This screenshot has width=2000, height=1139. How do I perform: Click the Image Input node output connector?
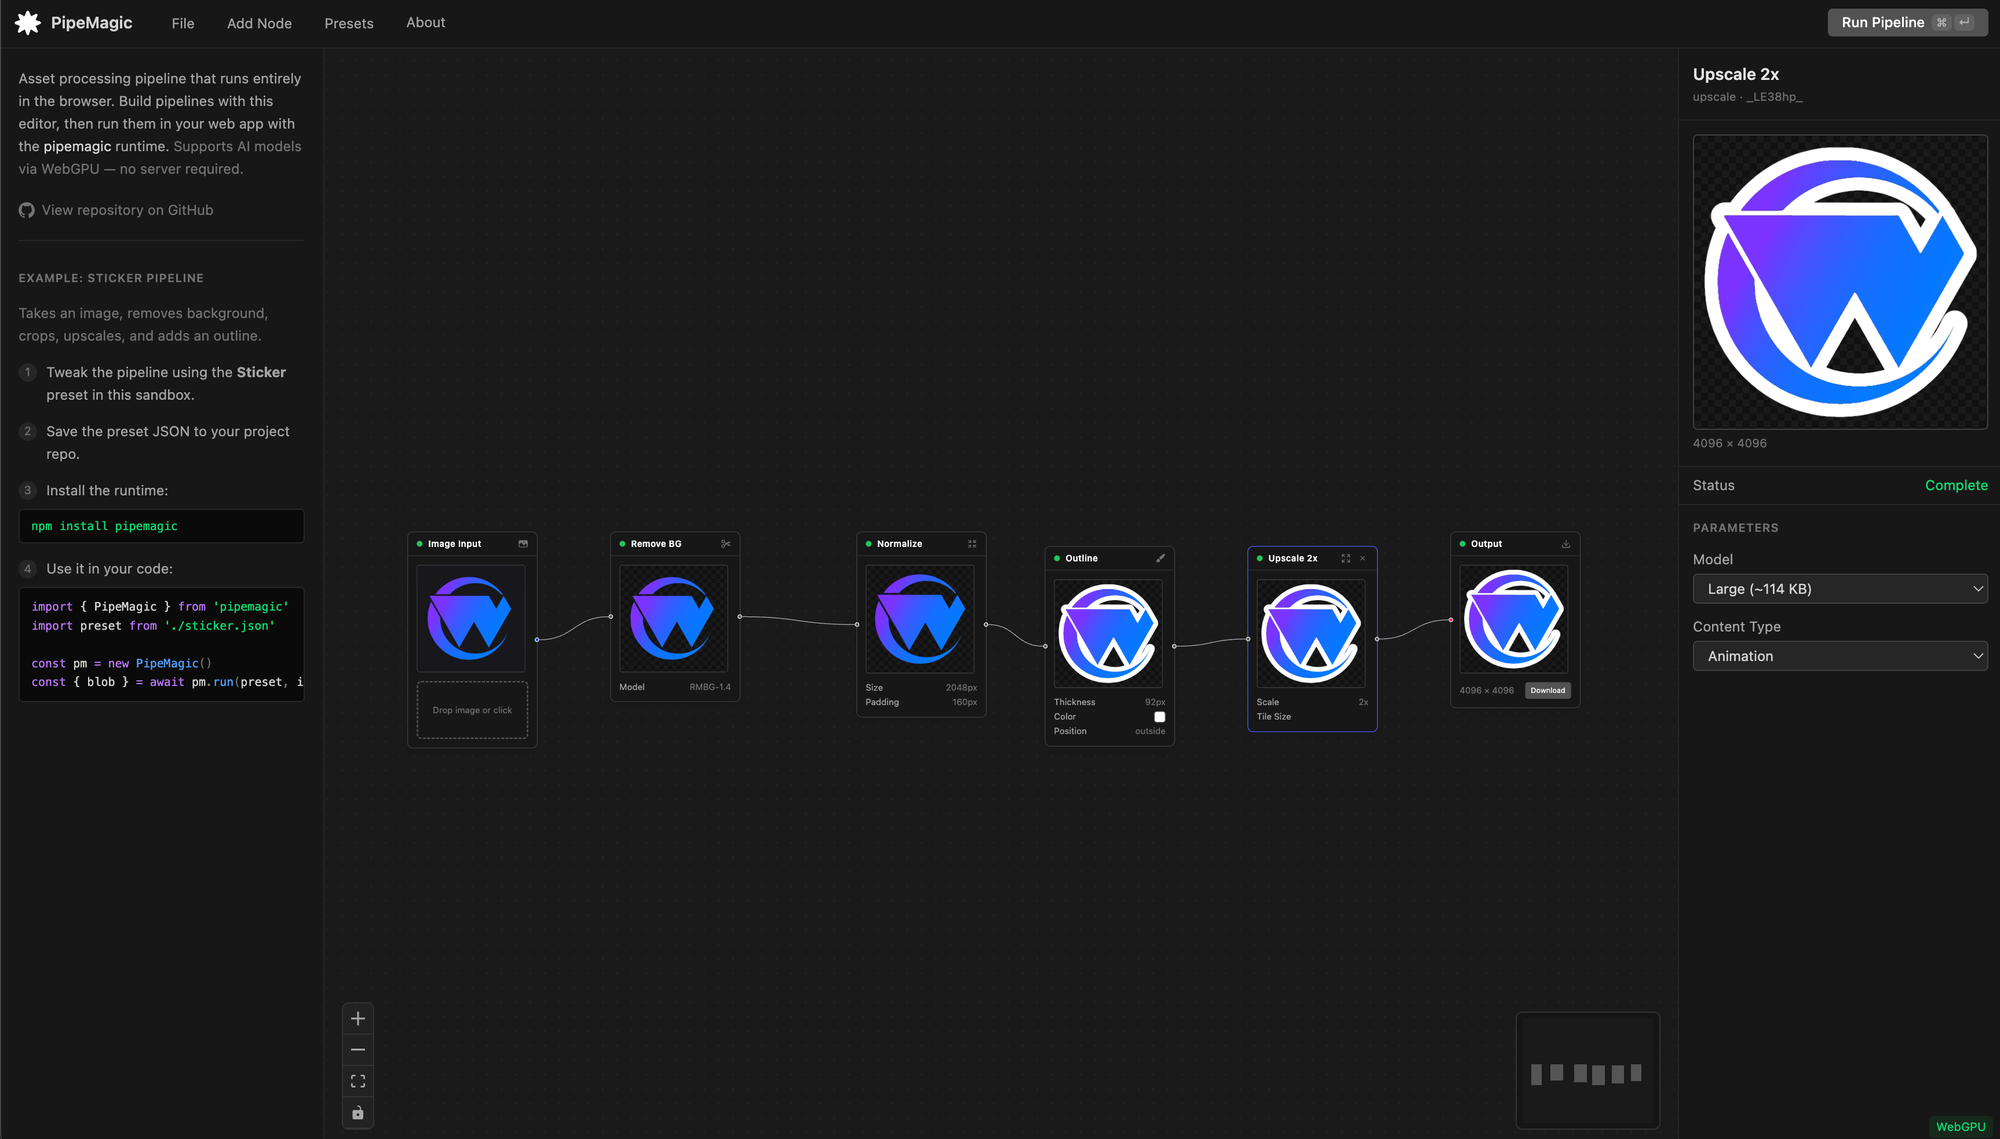click(x=537, y=639)
